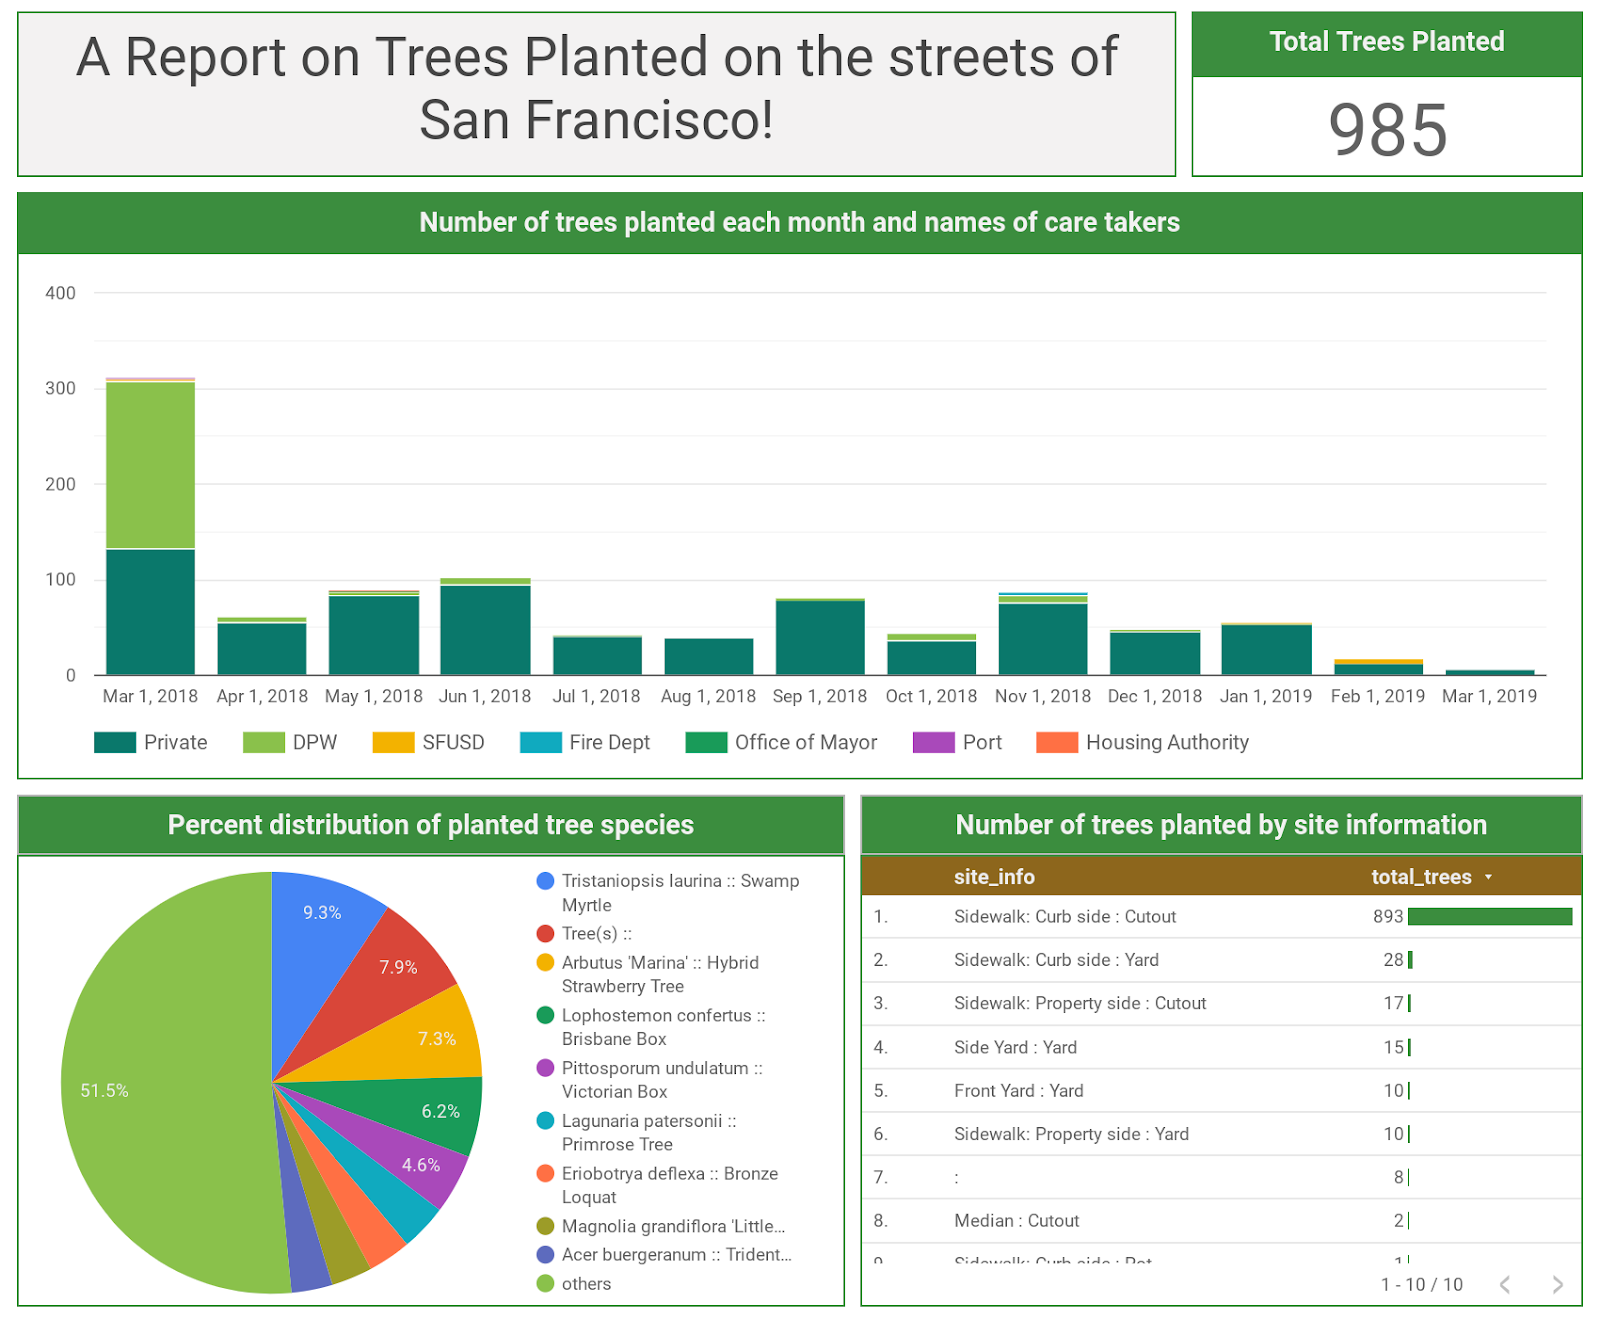The width and height of the screenshot is (1600, 1320).
Task: Click the site_info column header
Action: click(x=996, y=876)
